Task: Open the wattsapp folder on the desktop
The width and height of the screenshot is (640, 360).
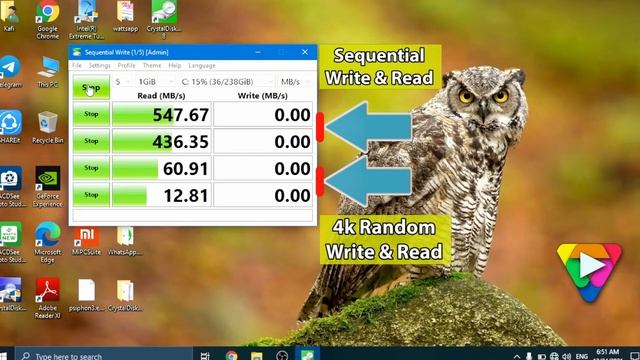Action: pyautogui.click(x=125, y=17)
